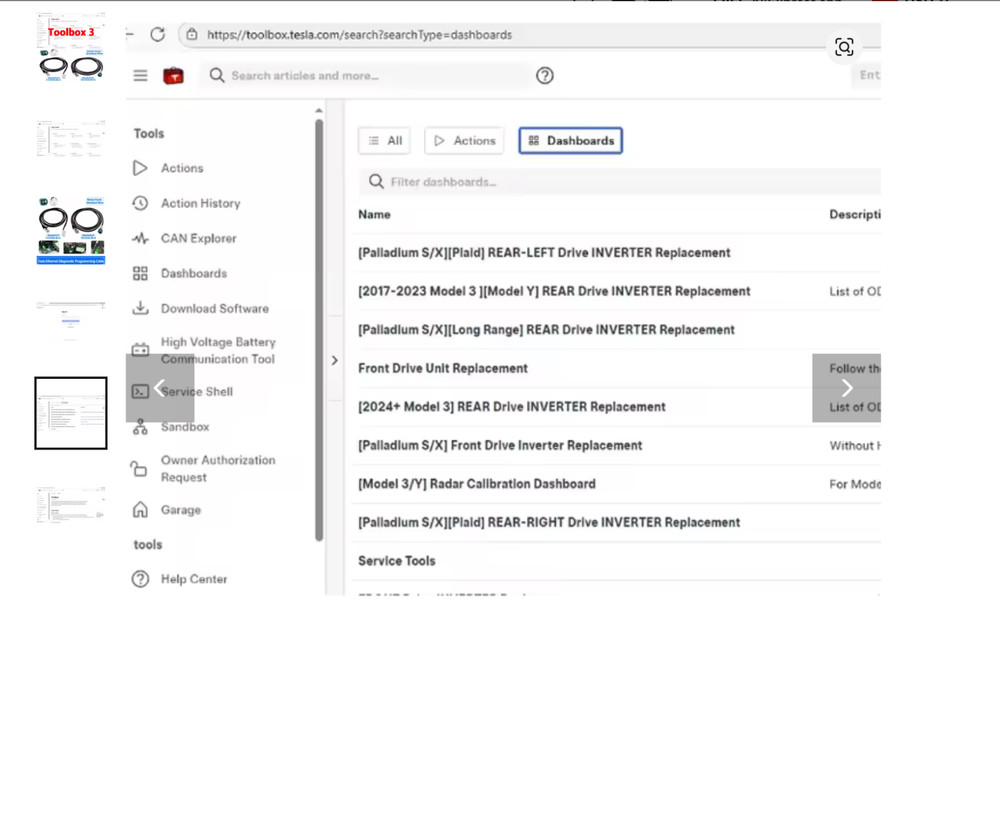
Task: Click the Owner Authorization lock icon
Action: coord(139,469)
